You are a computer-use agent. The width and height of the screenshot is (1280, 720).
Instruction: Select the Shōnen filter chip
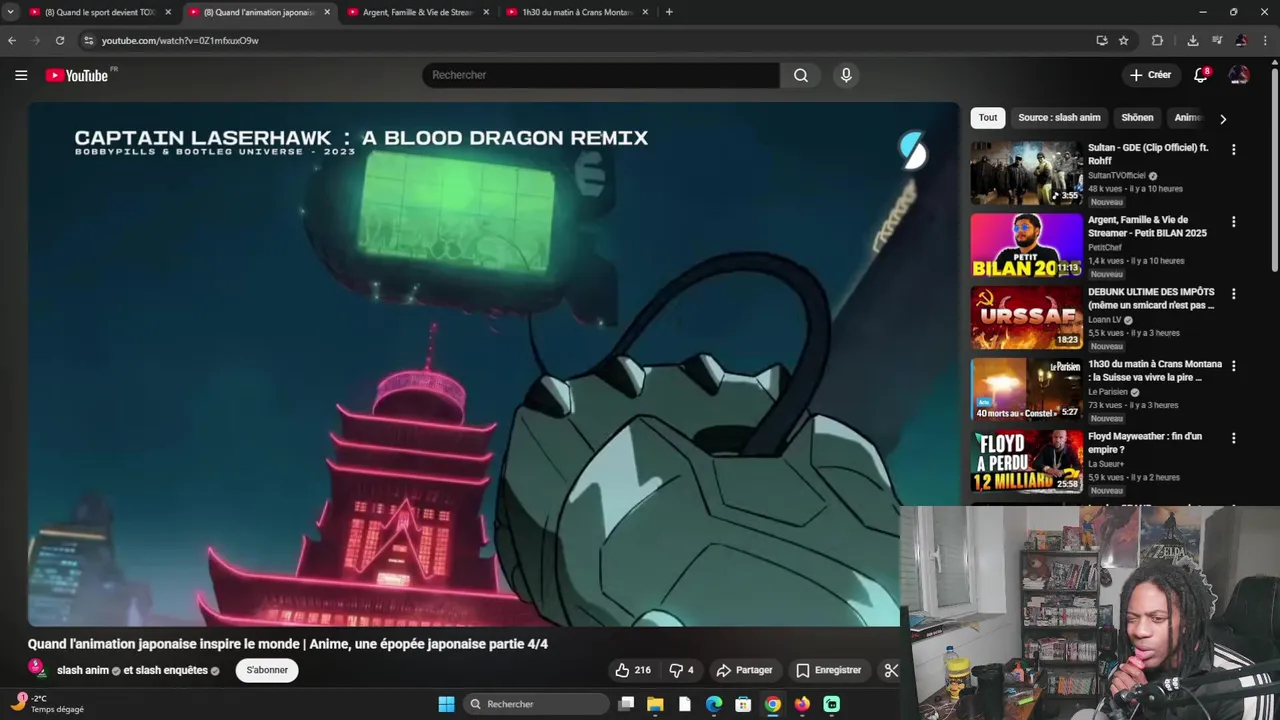pyautogui.click(x=1137, y=118)
